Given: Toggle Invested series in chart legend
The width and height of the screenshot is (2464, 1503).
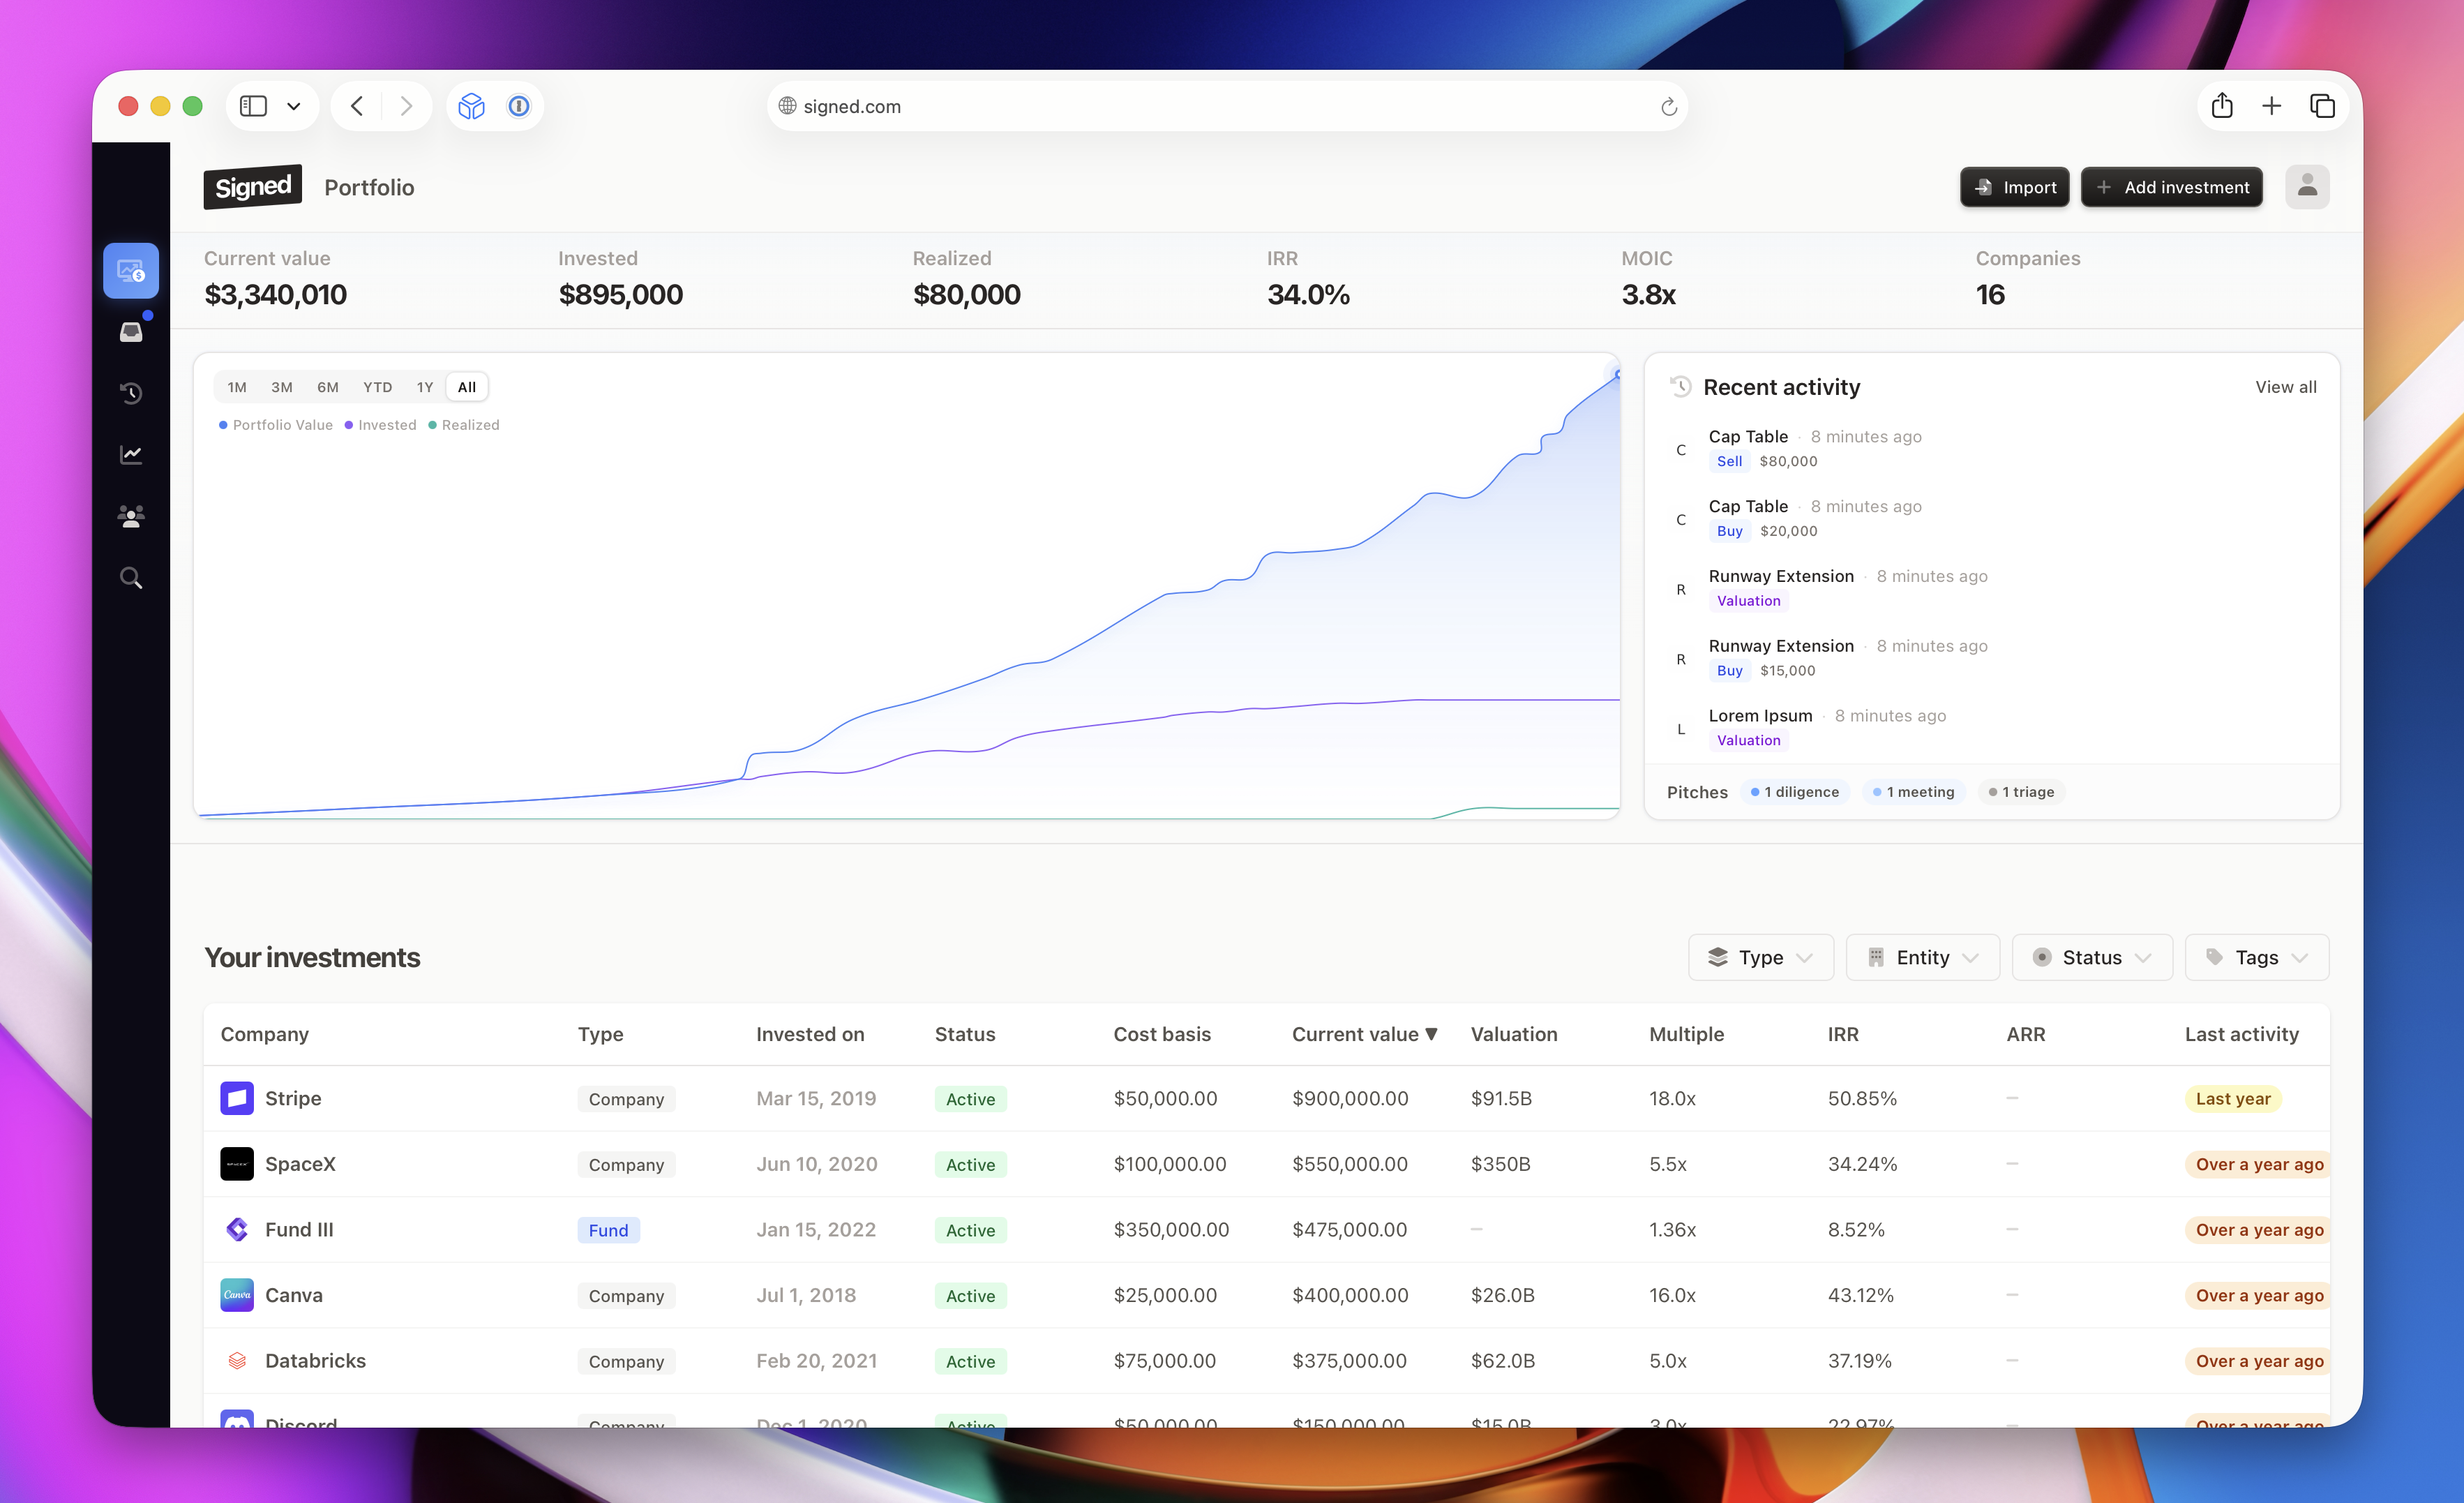Looking at the screenshot, I should coord(380,425).
